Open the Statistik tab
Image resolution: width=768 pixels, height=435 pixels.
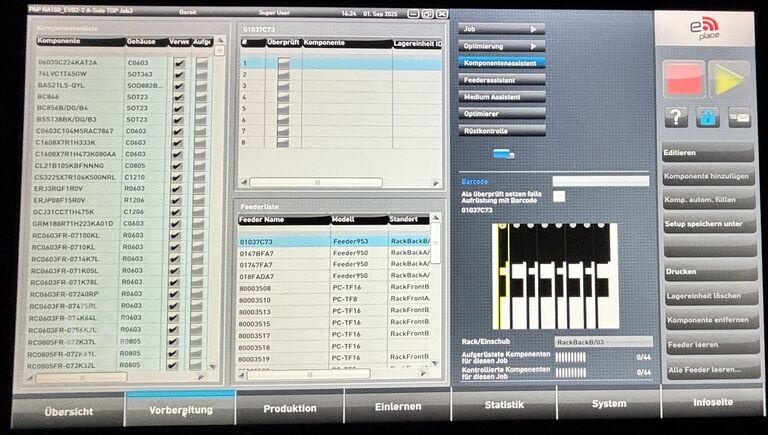tap(503, 405)
